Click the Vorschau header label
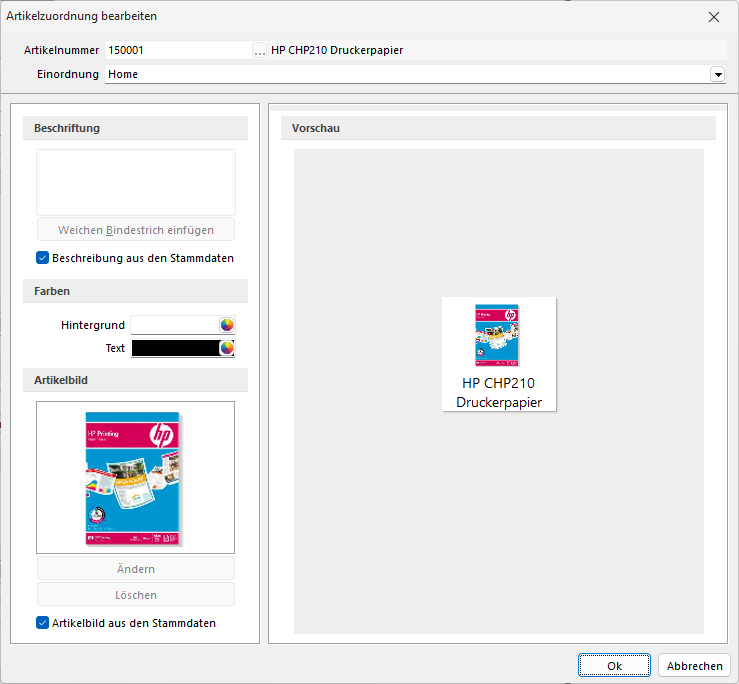The image size is (739, 684). 316,128
